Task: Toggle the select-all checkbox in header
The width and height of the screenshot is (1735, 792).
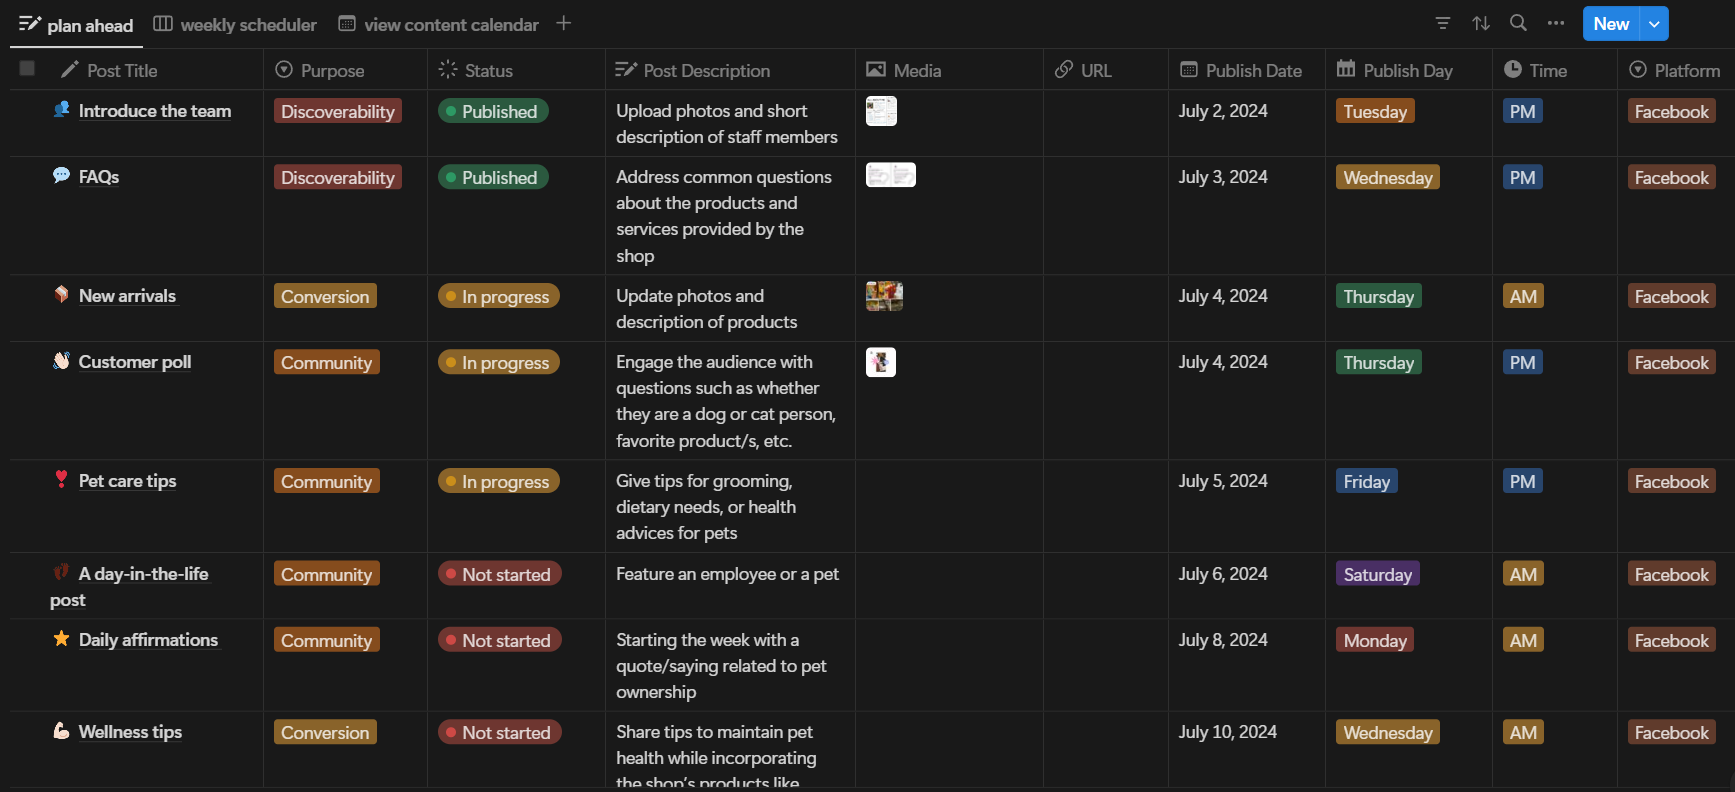Action: pyautogui.click(x=27, y=68)
